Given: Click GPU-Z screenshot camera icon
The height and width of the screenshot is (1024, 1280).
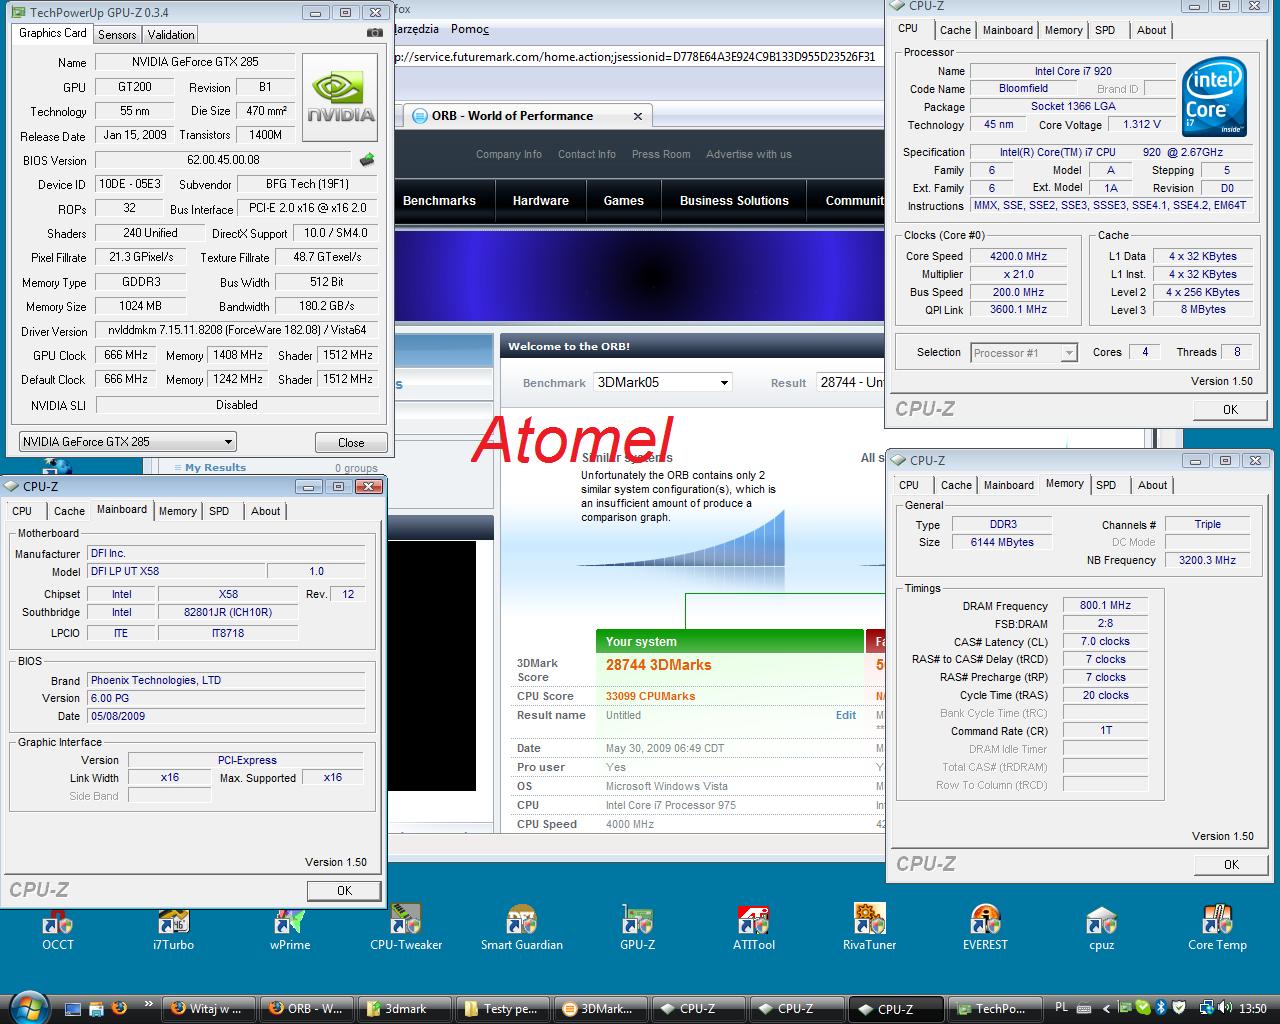Looking at the screenshot, I should tap(375, 32).
